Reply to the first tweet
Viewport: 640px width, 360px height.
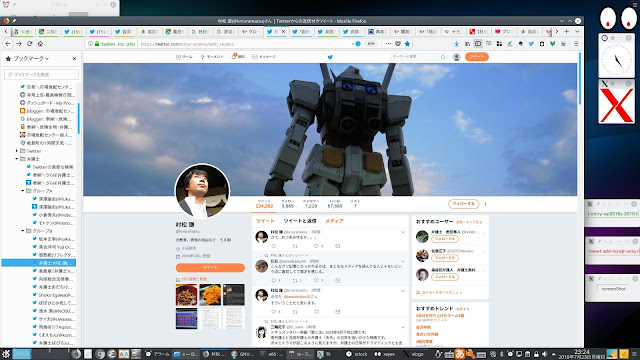tap(274, 246)
